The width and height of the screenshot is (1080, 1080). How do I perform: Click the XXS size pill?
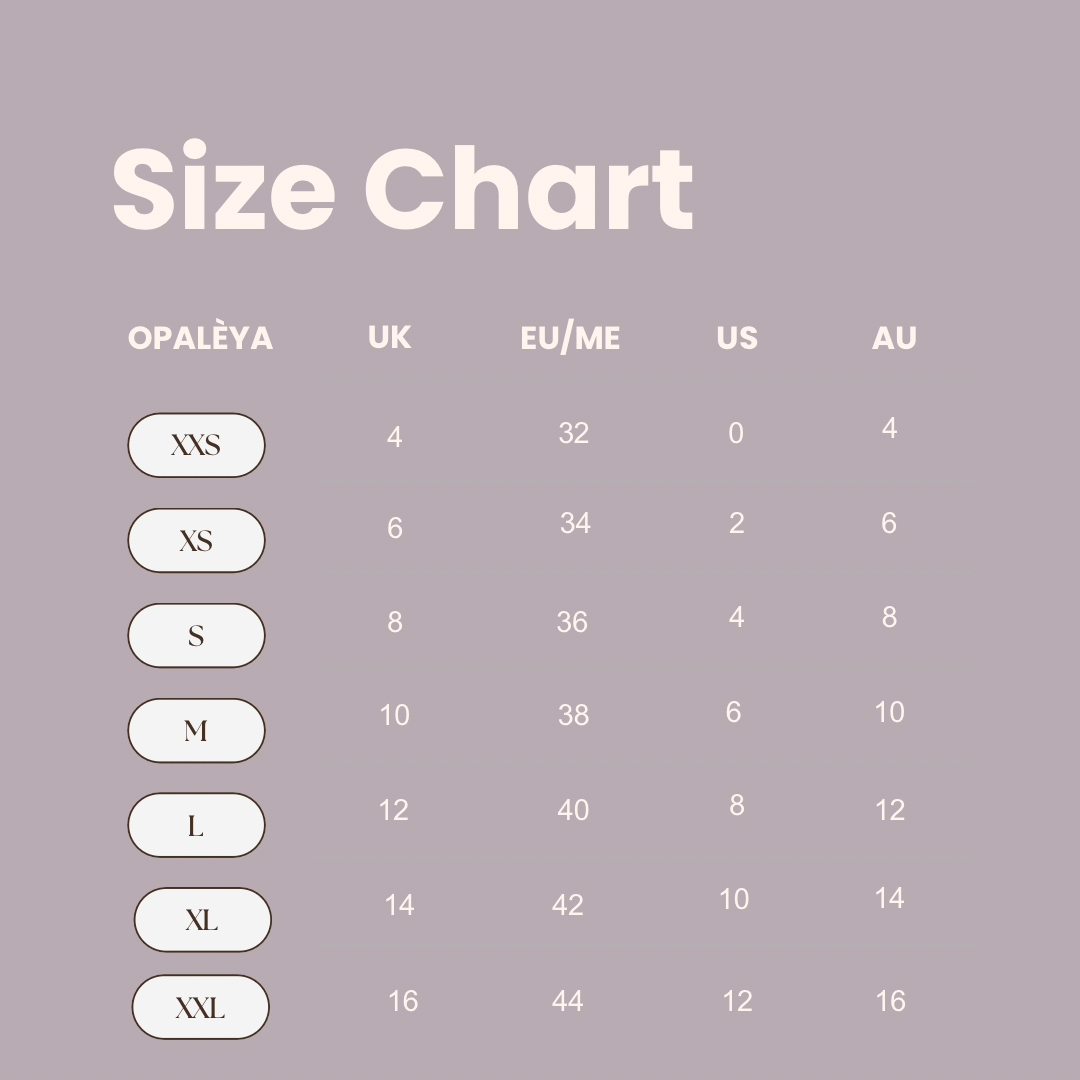(x=196, y=445)
